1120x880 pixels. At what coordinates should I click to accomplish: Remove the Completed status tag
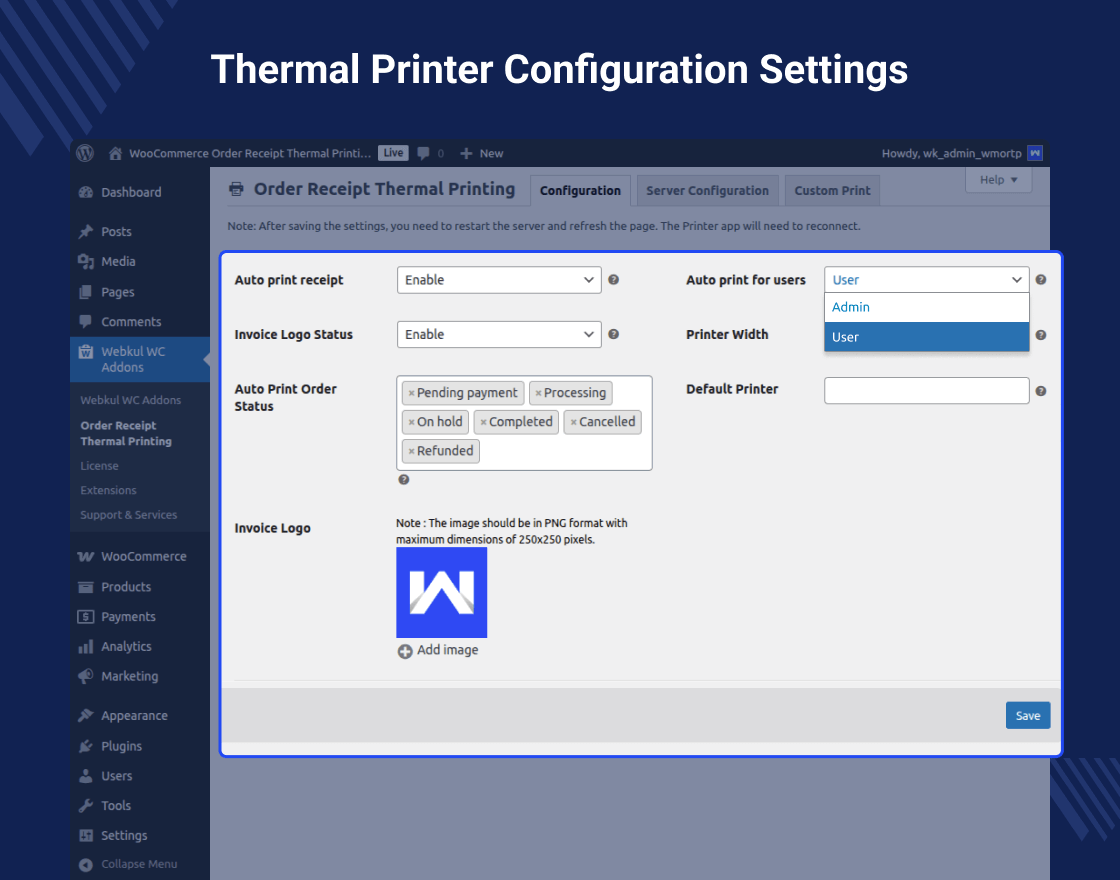[x=484, y=423]
